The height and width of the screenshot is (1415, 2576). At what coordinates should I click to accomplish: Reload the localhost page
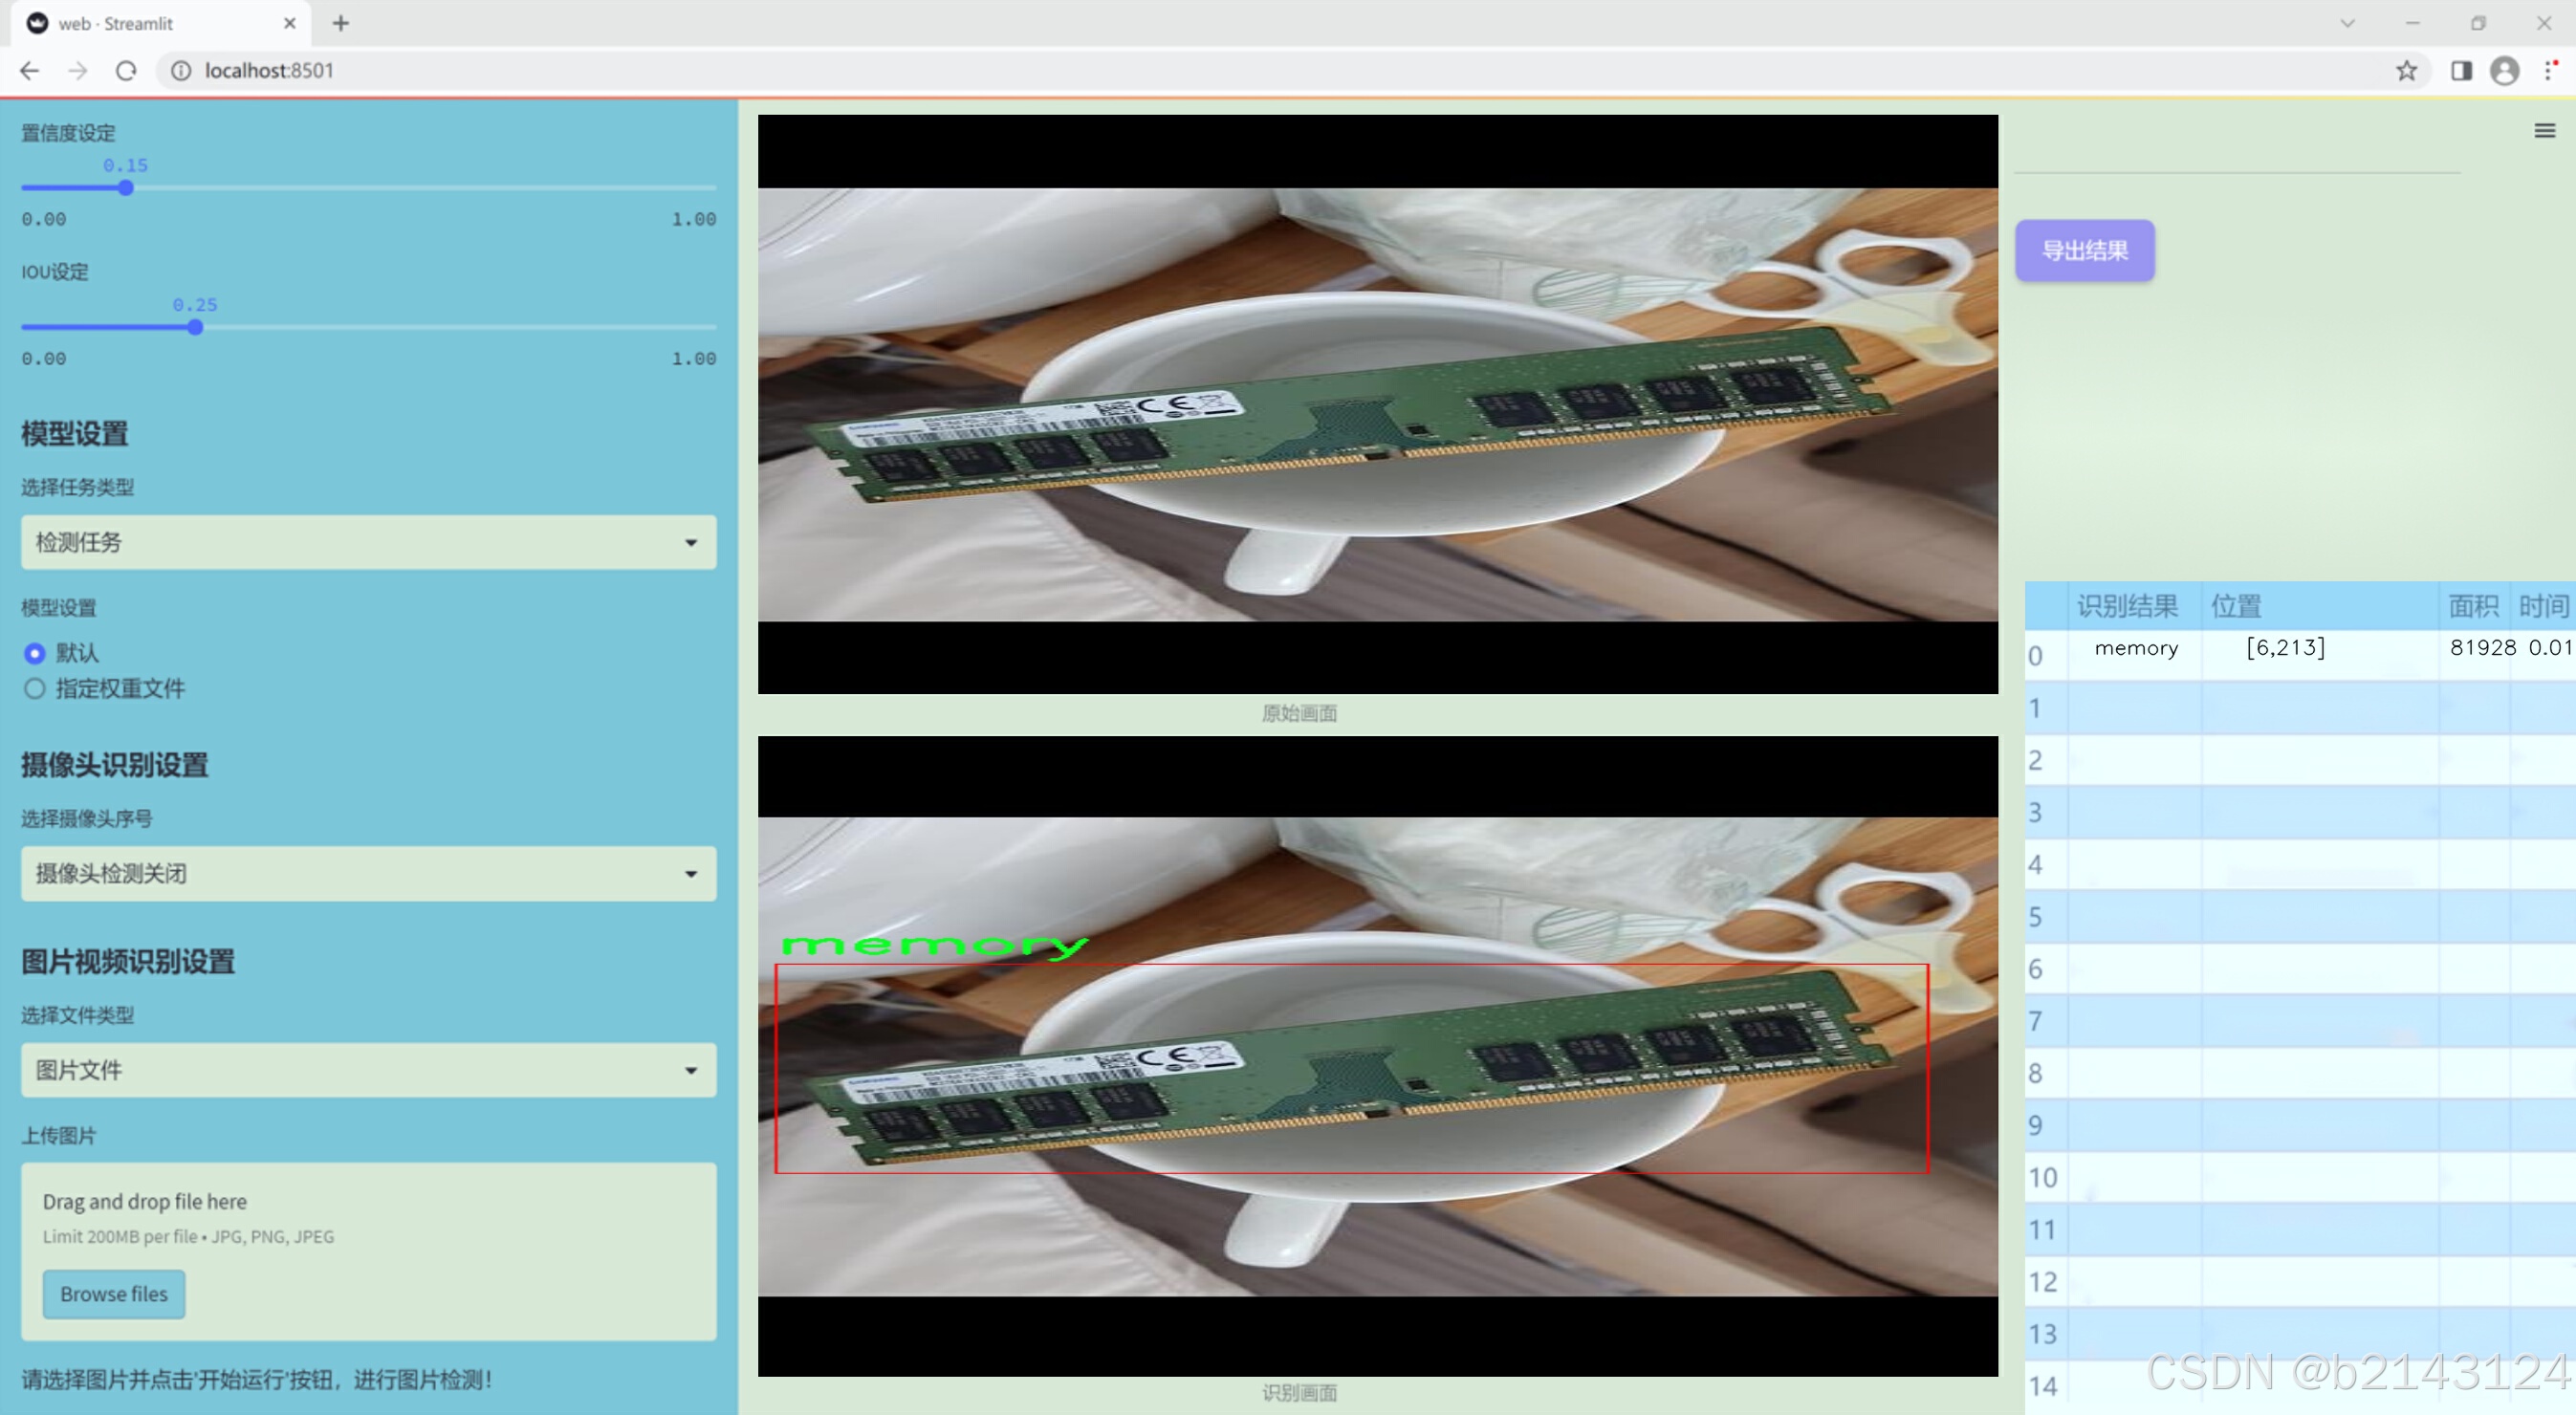126,71
